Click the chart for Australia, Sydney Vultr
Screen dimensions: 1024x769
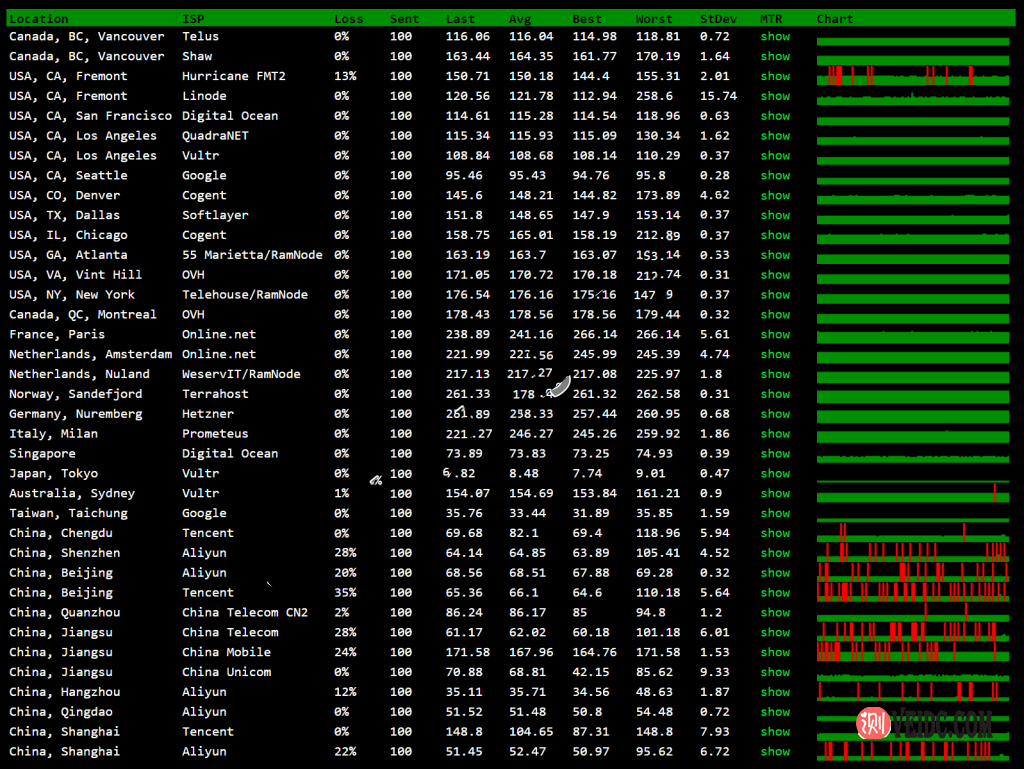912,493
